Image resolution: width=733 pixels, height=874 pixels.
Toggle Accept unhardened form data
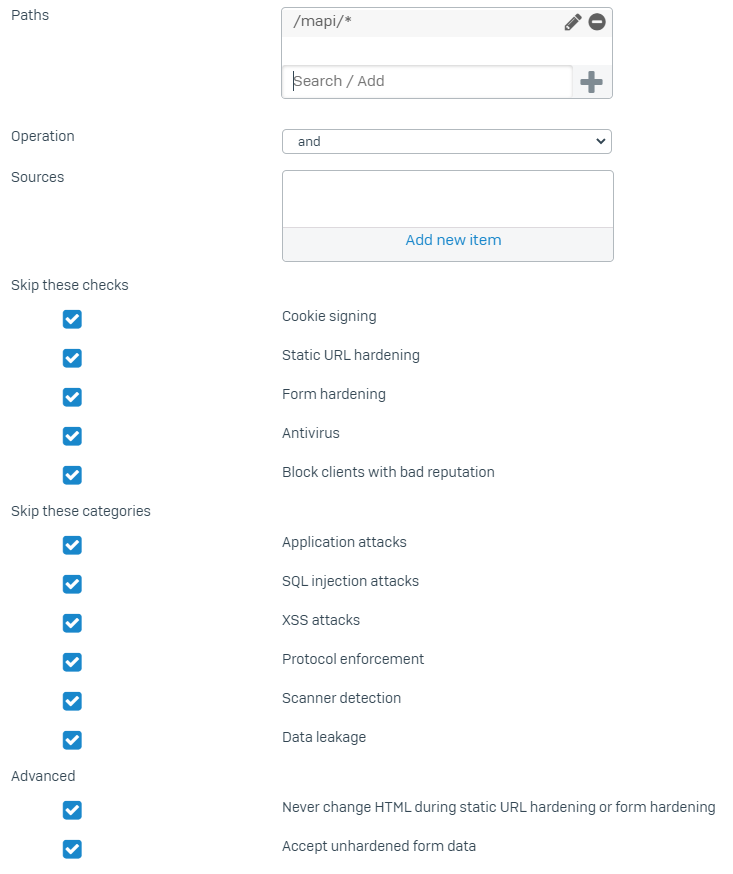[x=72, y=849]
